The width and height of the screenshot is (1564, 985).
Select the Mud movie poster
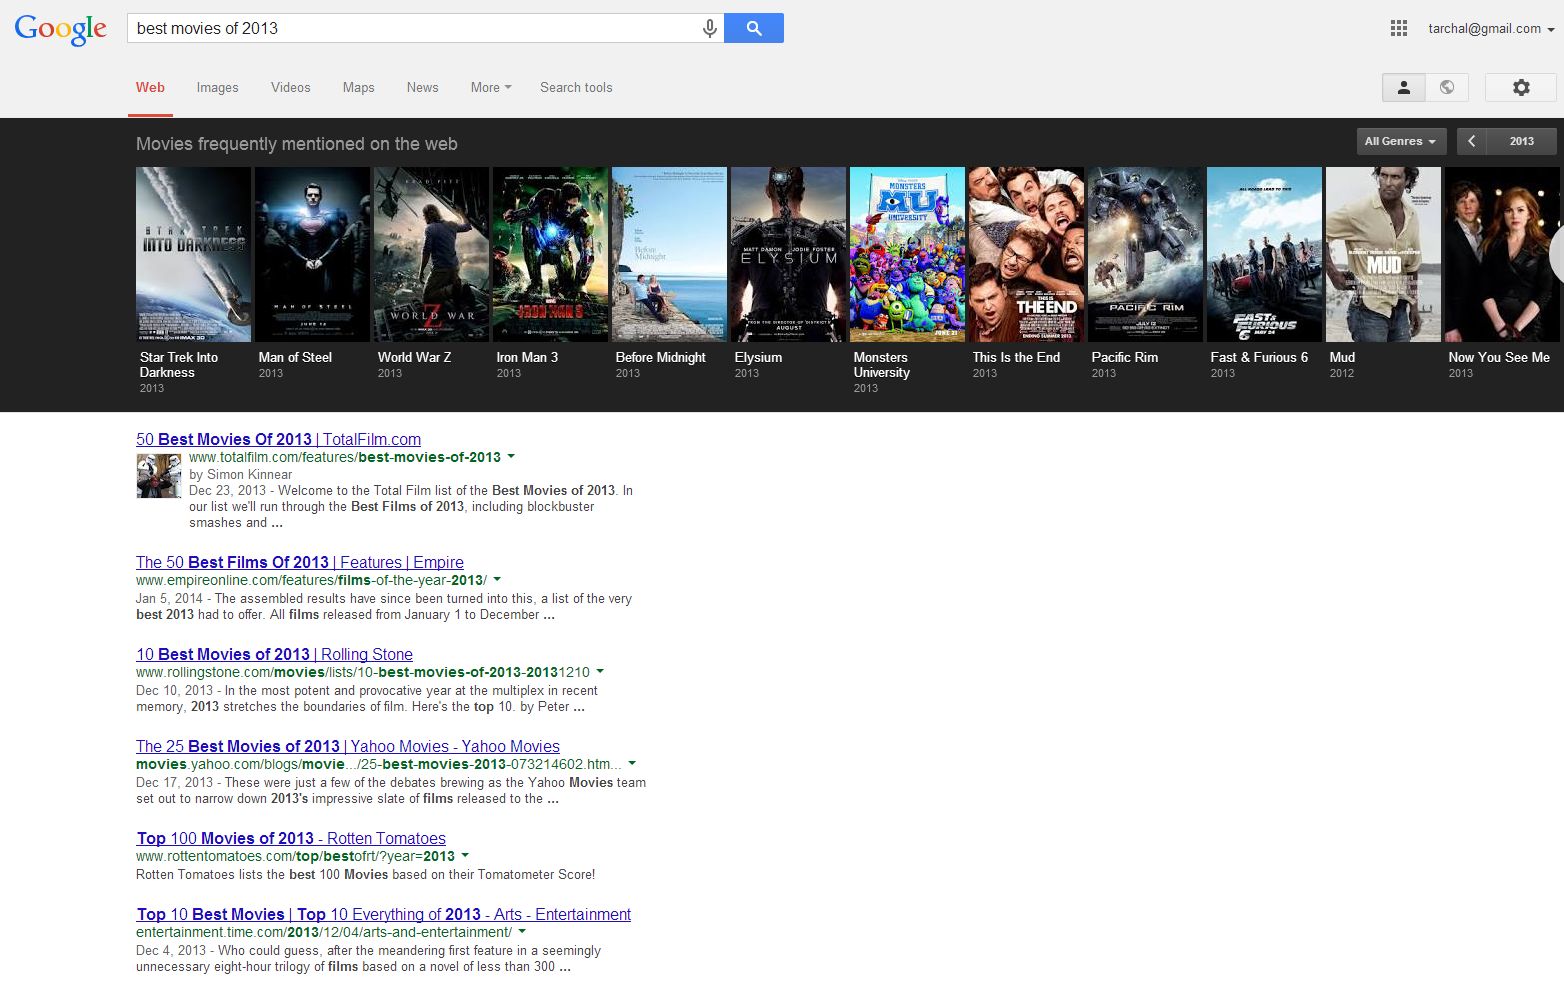pos(1383,254)
